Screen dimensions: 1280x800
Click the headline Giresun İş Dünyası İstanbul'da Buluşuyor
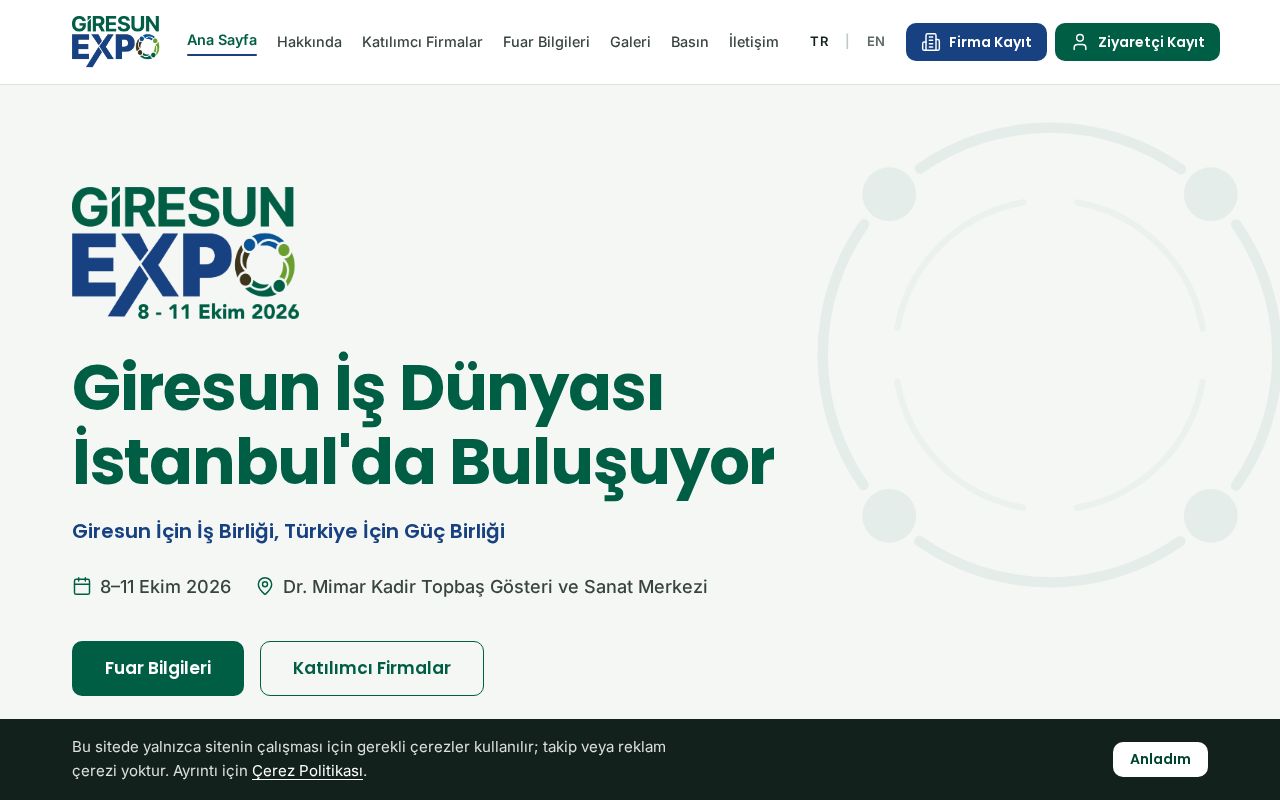click(x=423, y=425)
